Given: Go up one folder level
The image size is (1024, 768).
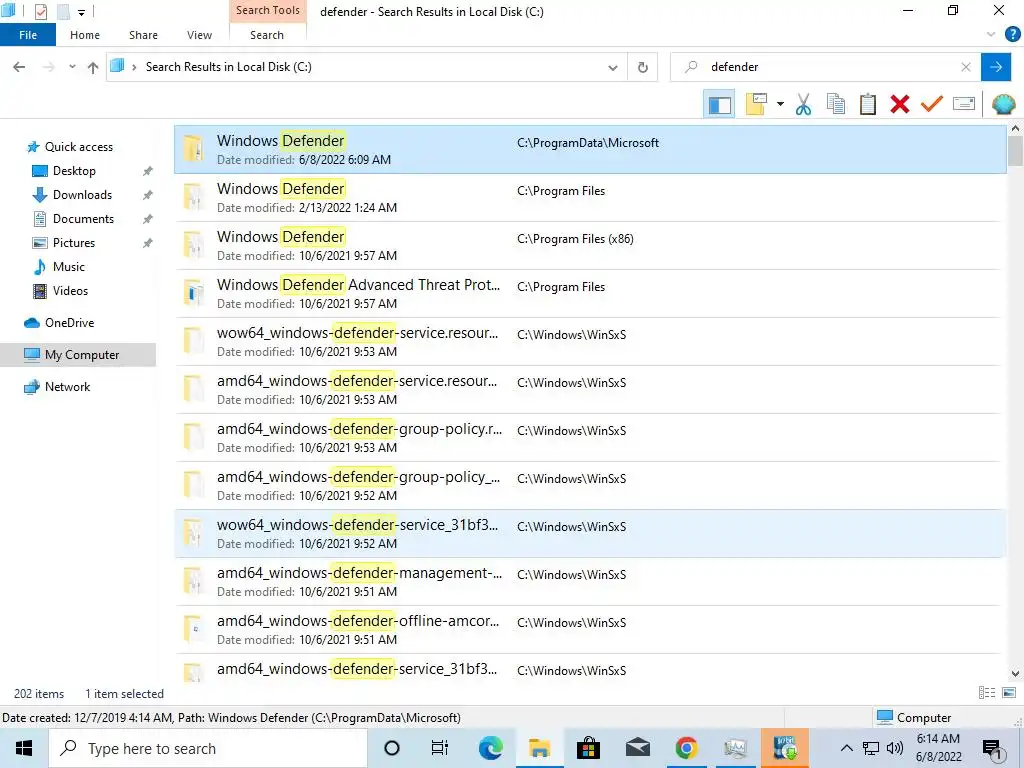Looking at the screenshot, I should pyautogui.click(x=93, y=67).
